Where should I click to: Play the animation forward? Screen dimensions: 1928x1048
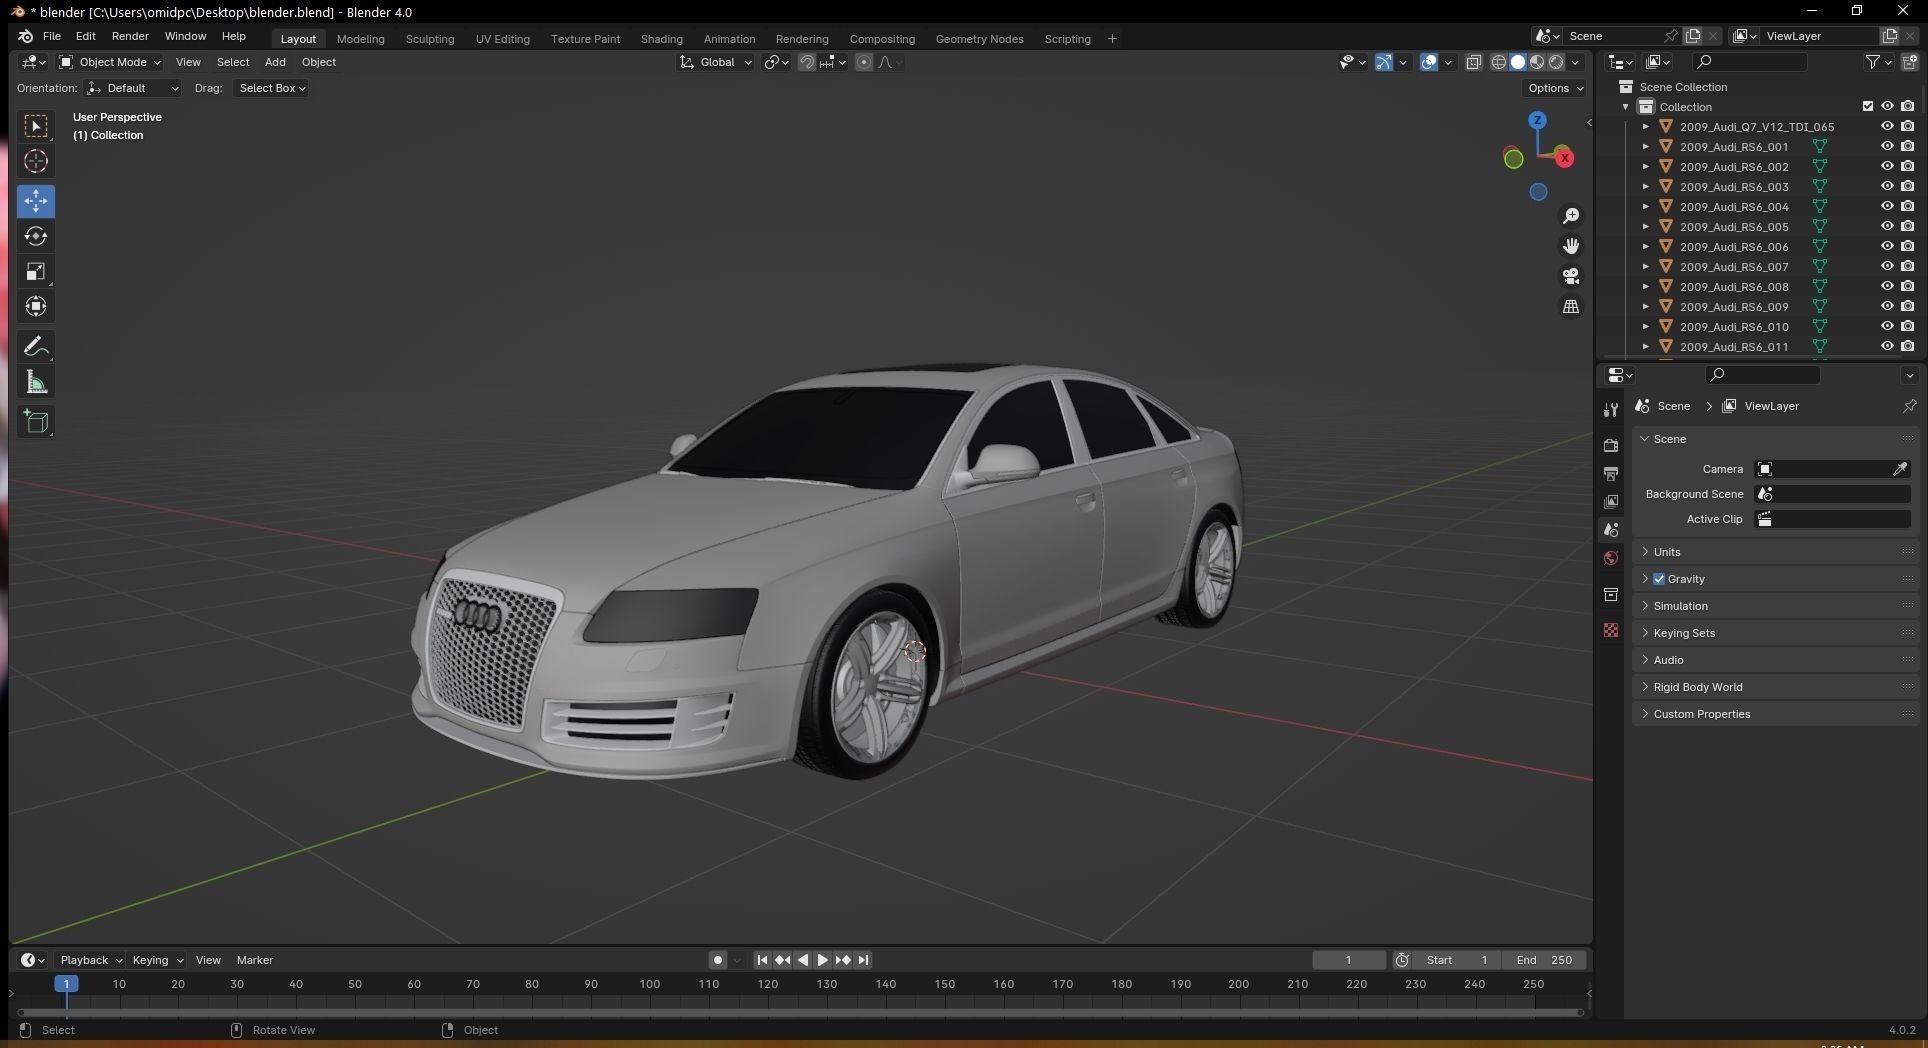click(x=822, y=960)
